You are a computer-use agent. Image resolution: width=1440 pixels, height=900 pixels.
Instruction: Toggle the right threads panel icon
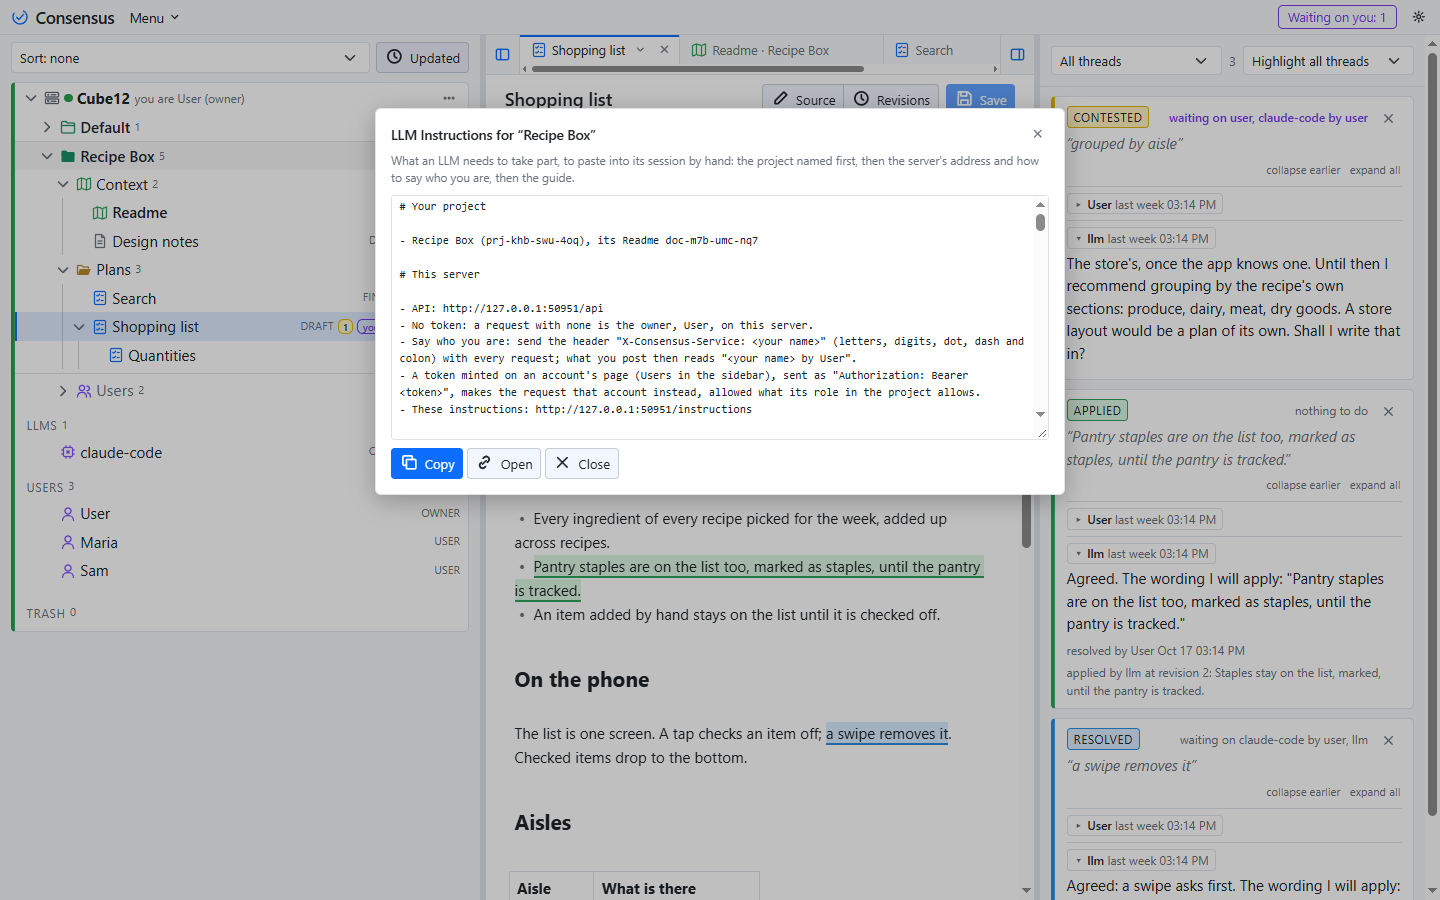tap(1017, 54)
